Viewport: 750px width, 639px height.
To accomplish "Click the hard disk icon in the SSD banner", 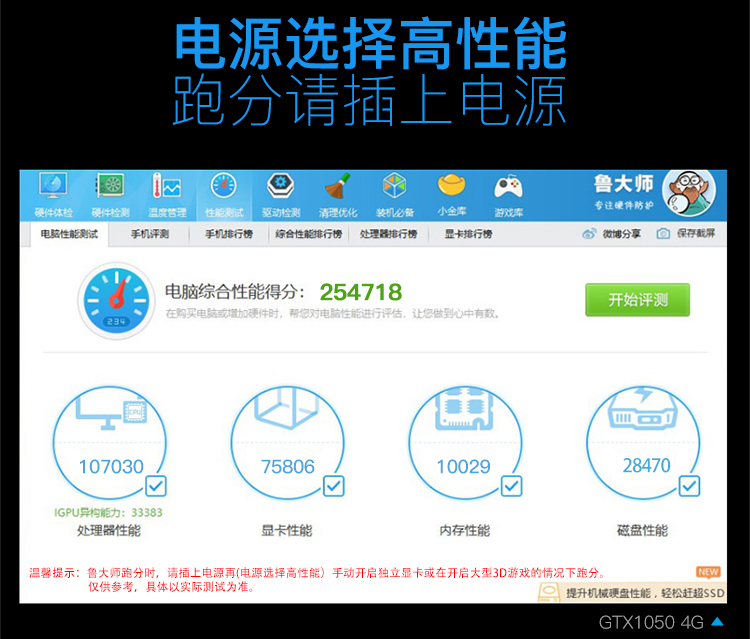I will (x=549, y=593).
